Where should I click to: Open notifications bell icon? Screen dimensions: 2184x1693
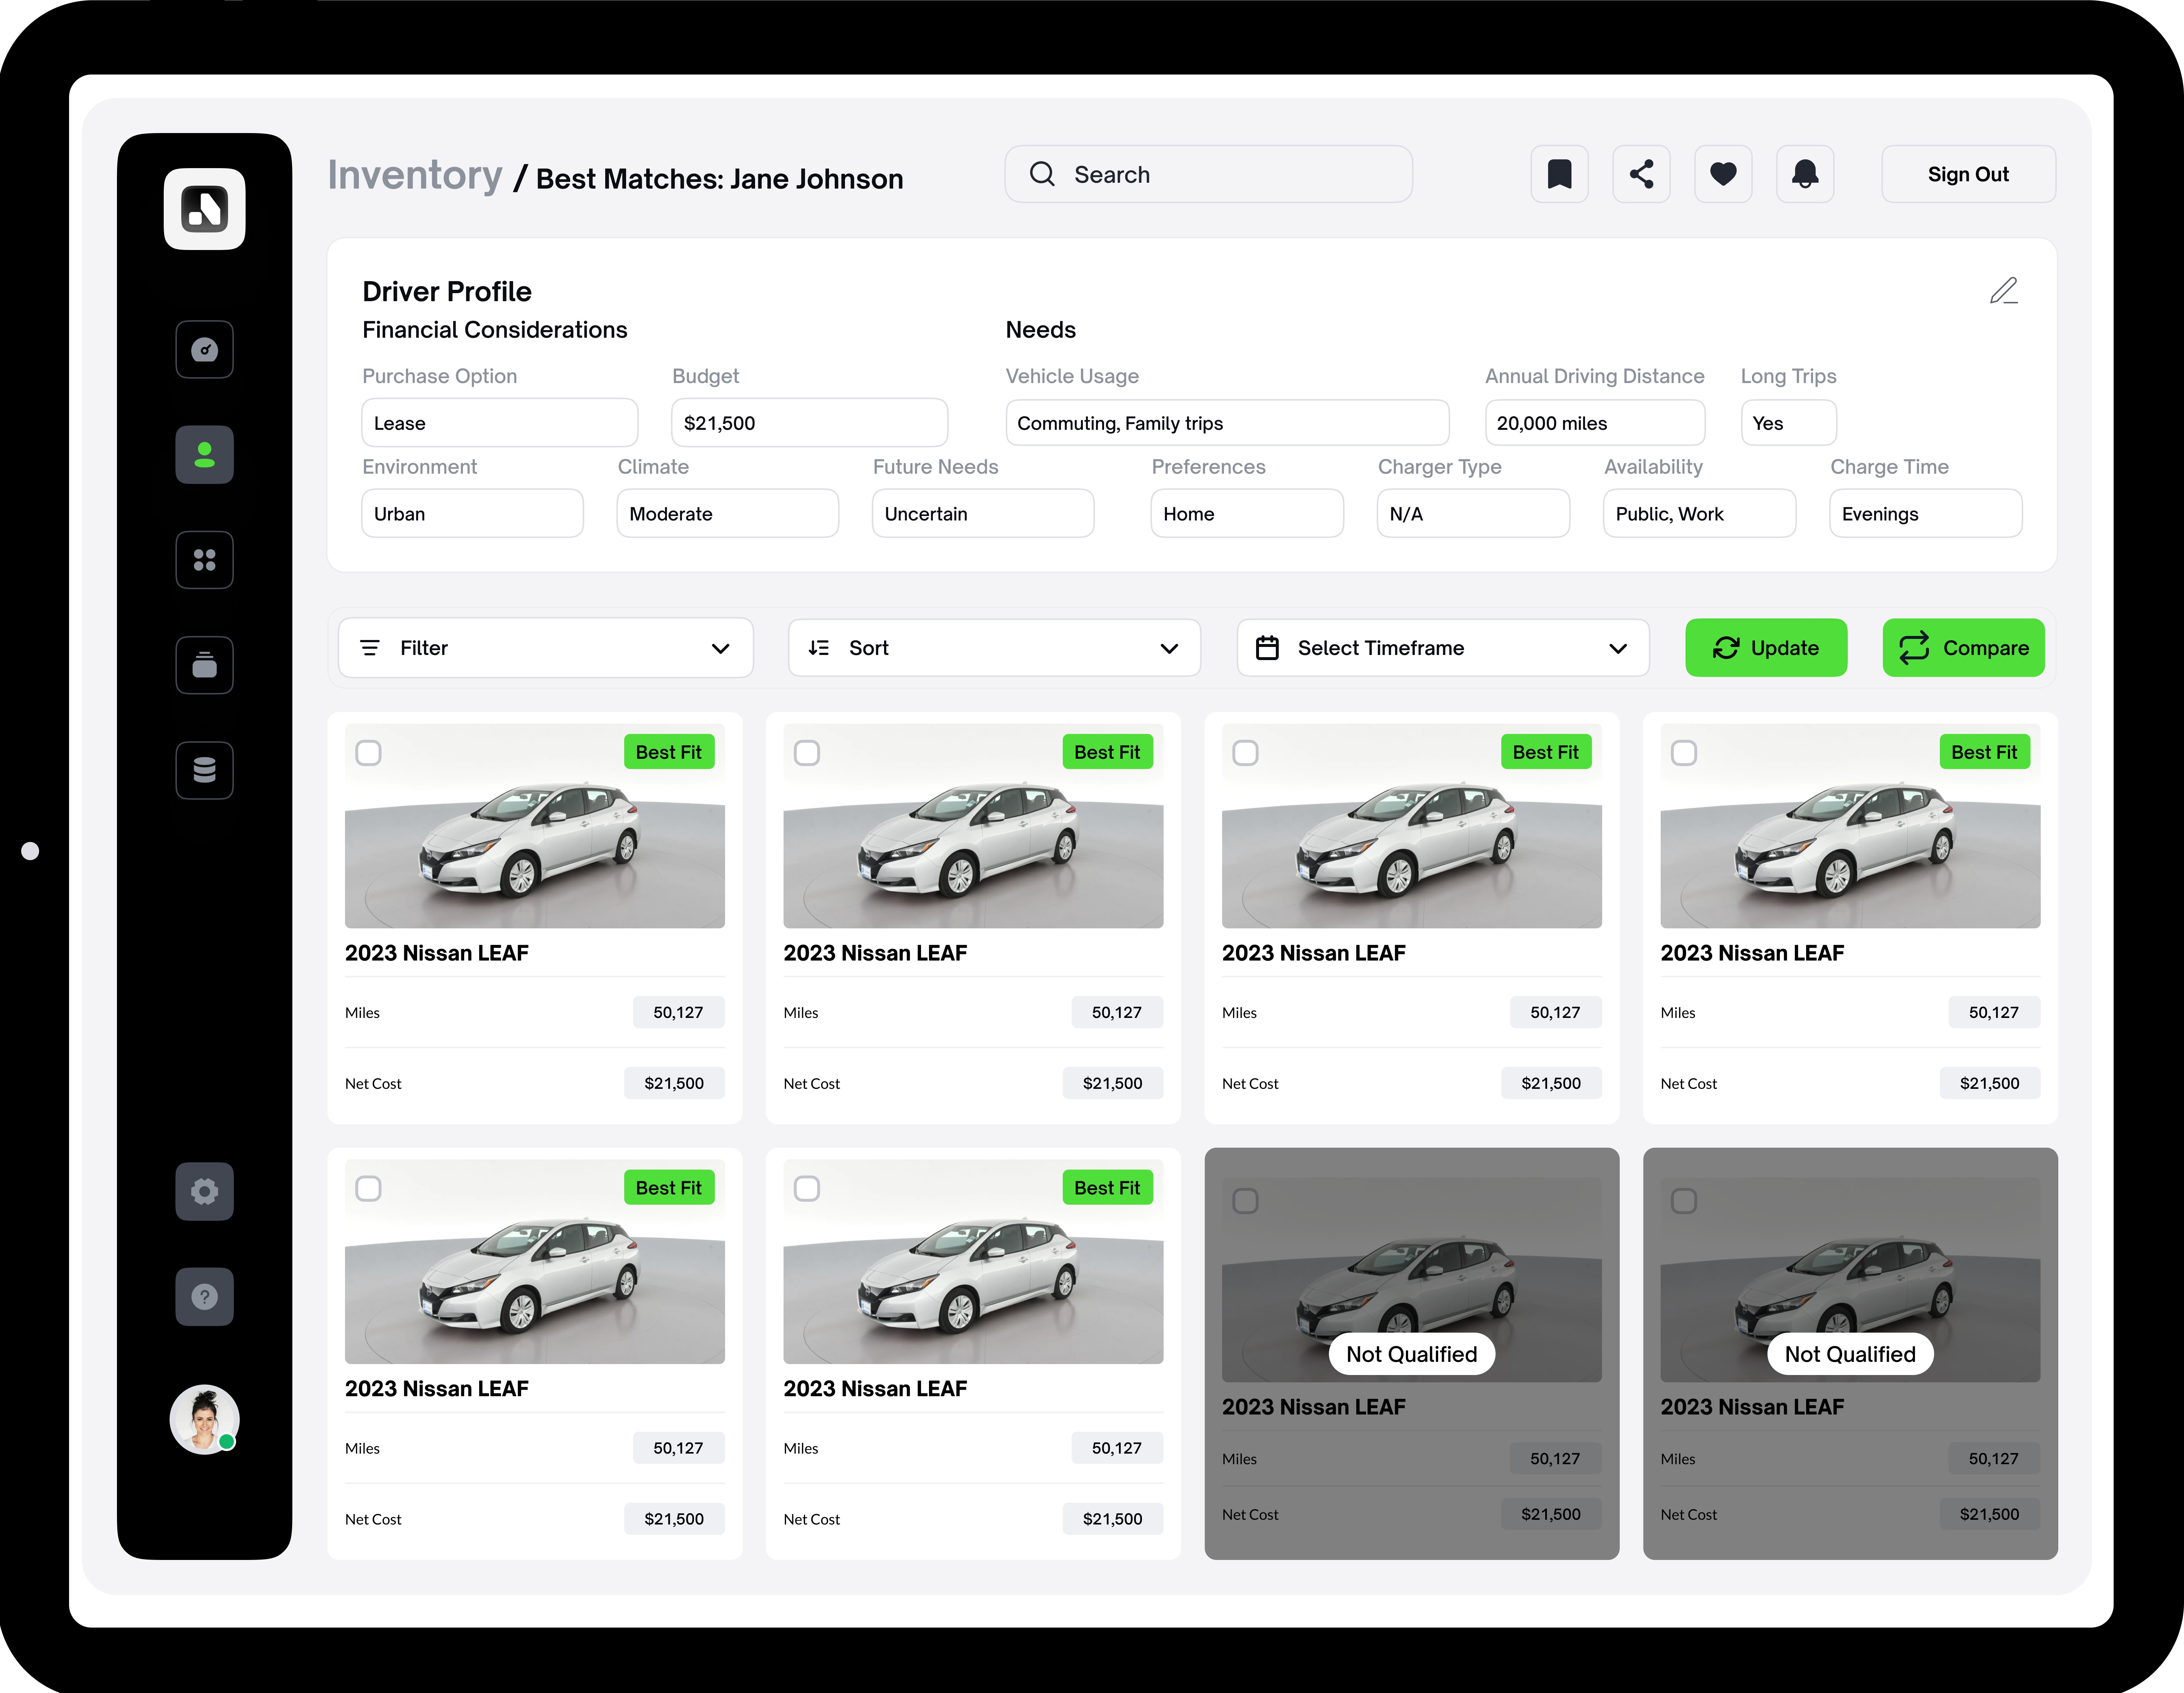(1805, 174)
